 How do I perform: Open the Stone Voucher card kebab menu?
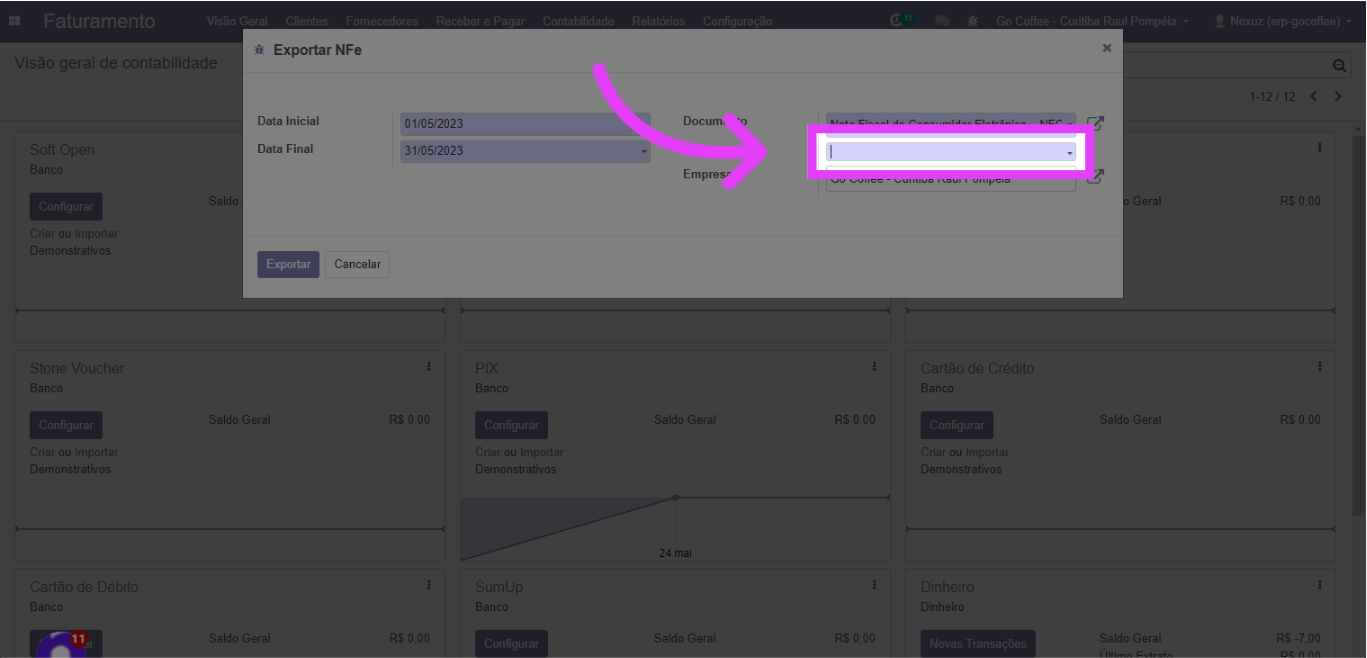tap(429, 367)
